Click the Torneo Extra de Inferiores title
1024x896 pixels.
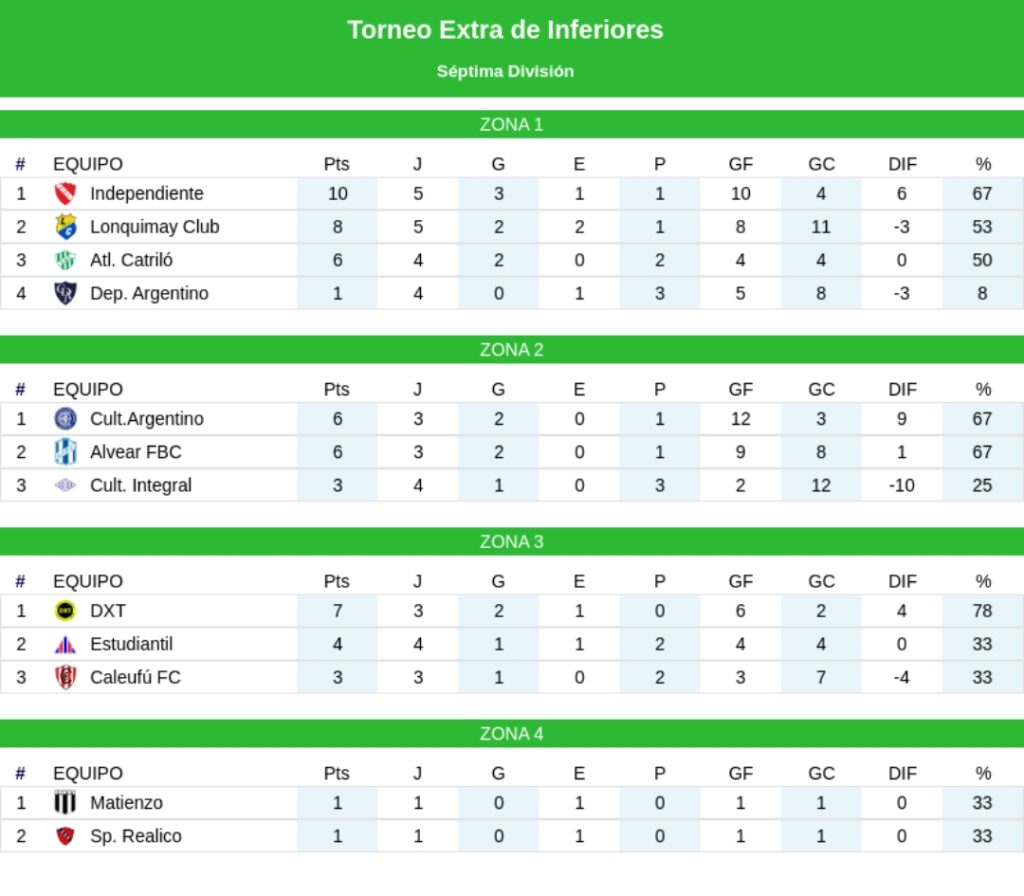pos(505,30)
